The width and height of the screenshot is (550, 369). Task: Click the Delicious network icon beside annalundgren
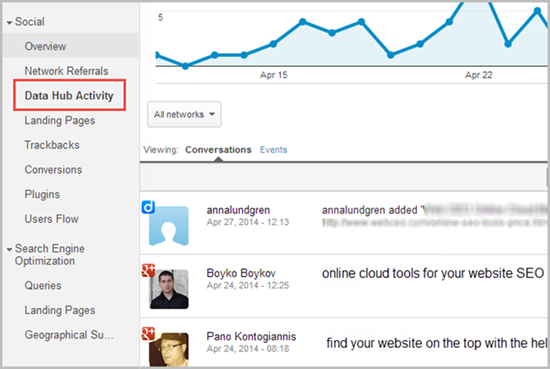[148, 207]
